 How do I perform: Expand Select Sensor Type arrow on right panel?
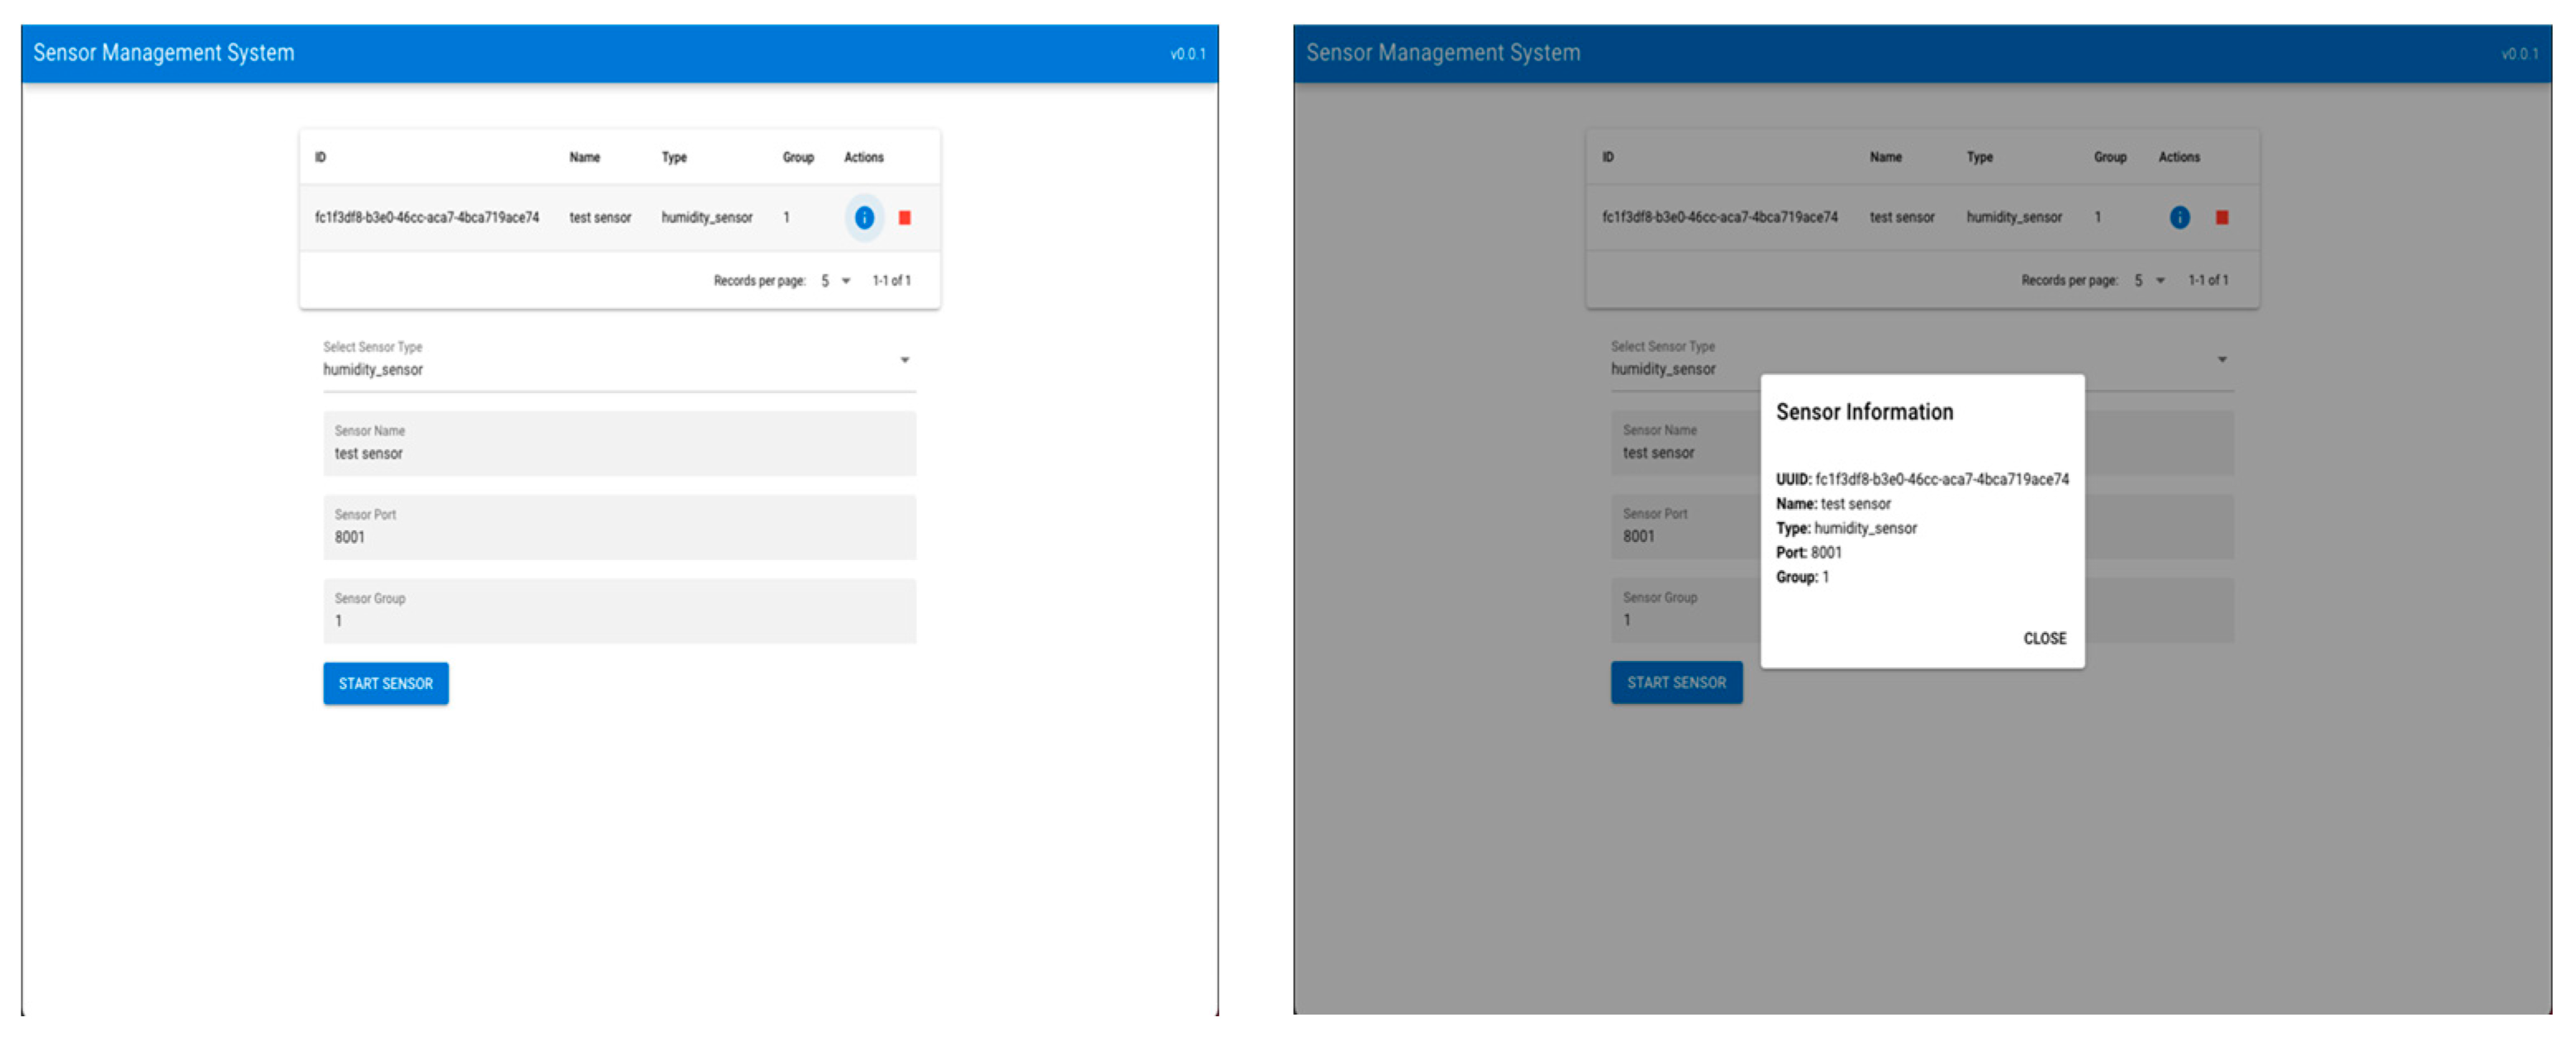point(2221,360)
